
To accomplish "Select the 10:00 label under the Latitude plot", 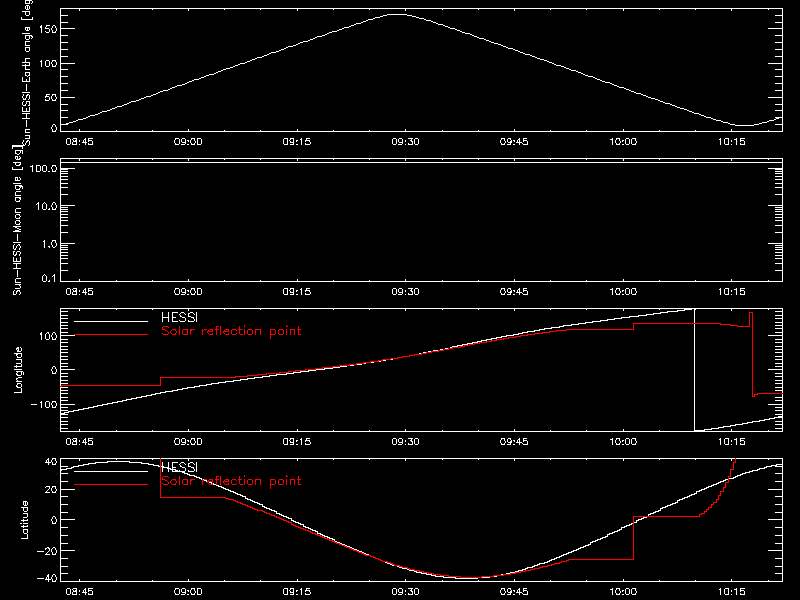I will coord(622,592).
